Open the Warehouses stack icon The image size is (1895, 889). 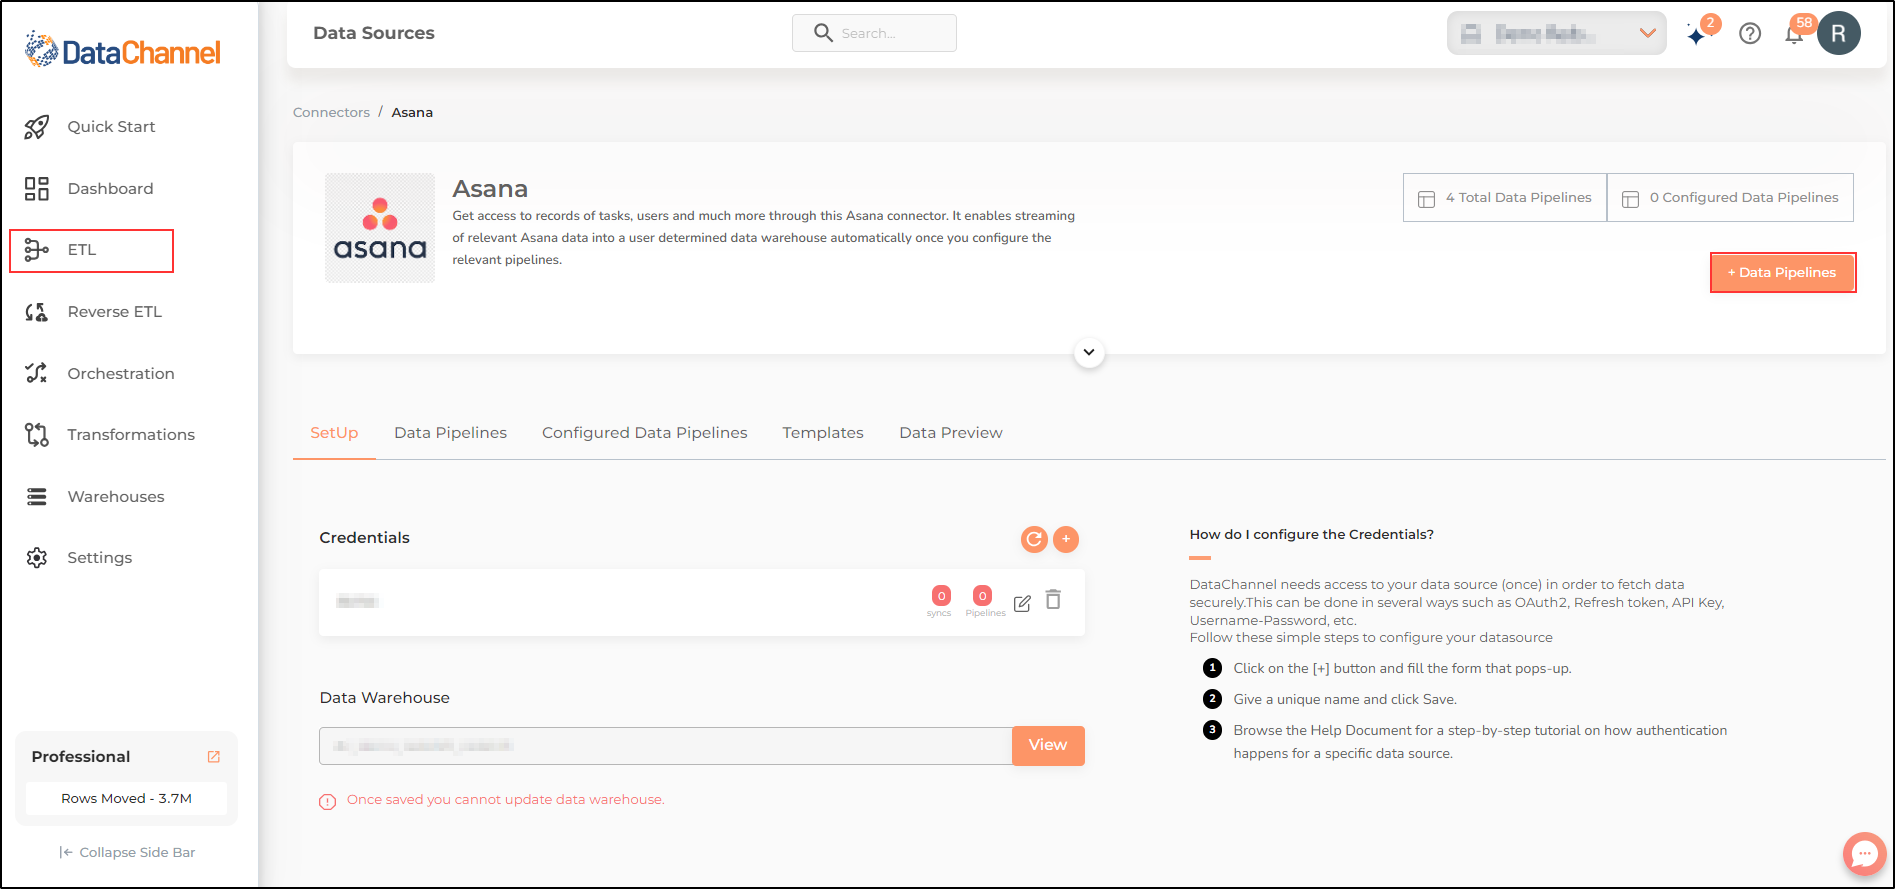point(37,497)
